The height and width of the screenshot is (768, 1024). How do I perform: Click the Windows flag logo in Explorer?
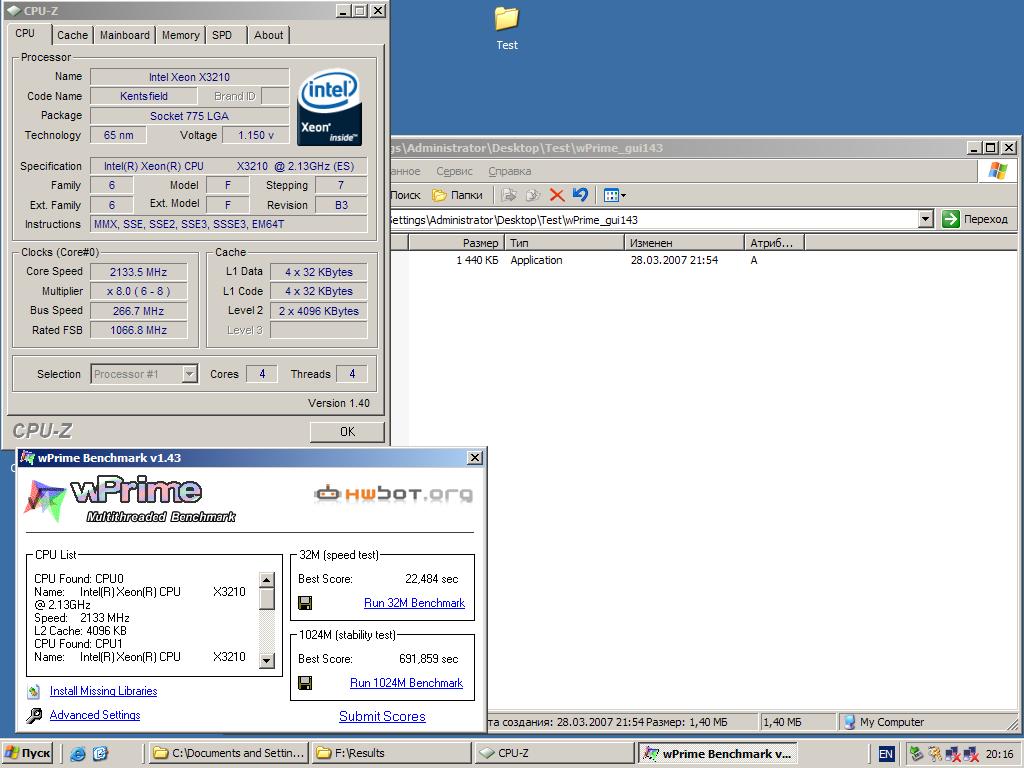[x=997, y=170]
